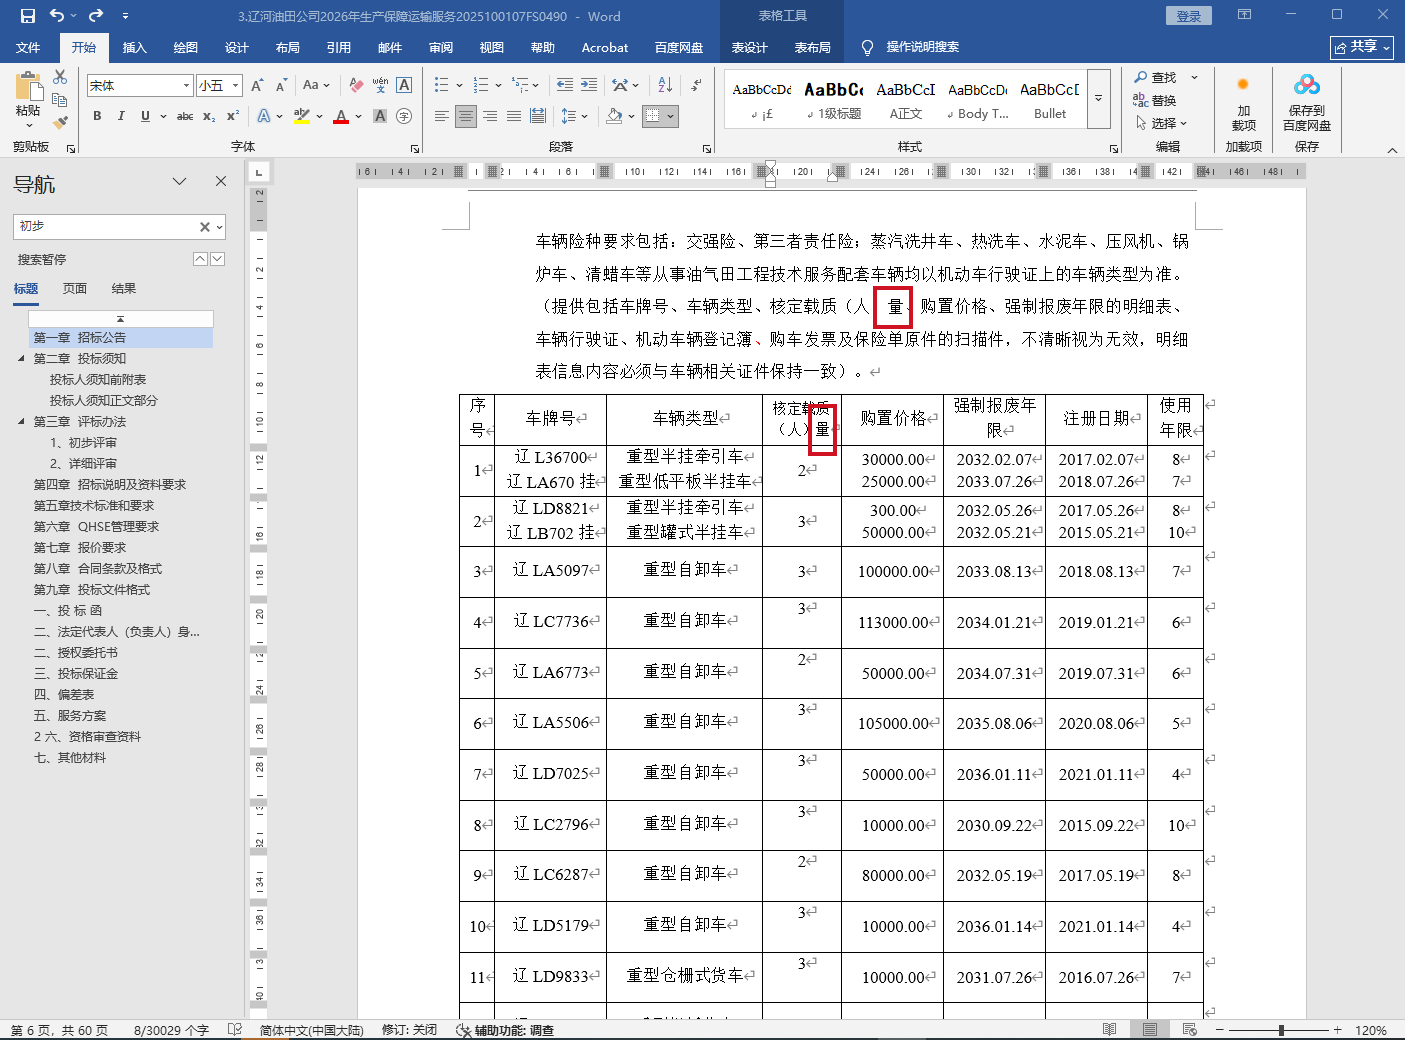
Task: Expand the Styles gallery
Action: coord(1098,98)
